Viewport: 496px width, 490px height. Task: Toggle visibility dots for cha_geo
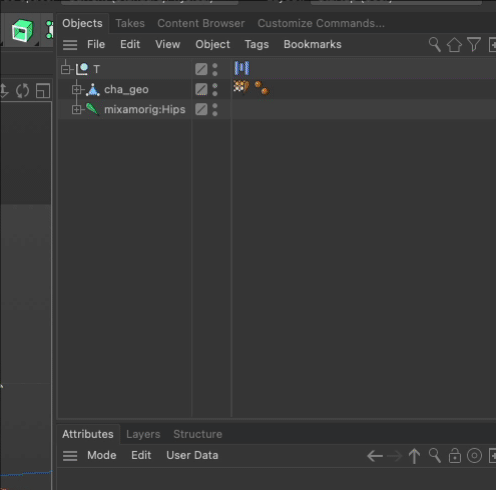pyautogui.click(x=215, y=89)
